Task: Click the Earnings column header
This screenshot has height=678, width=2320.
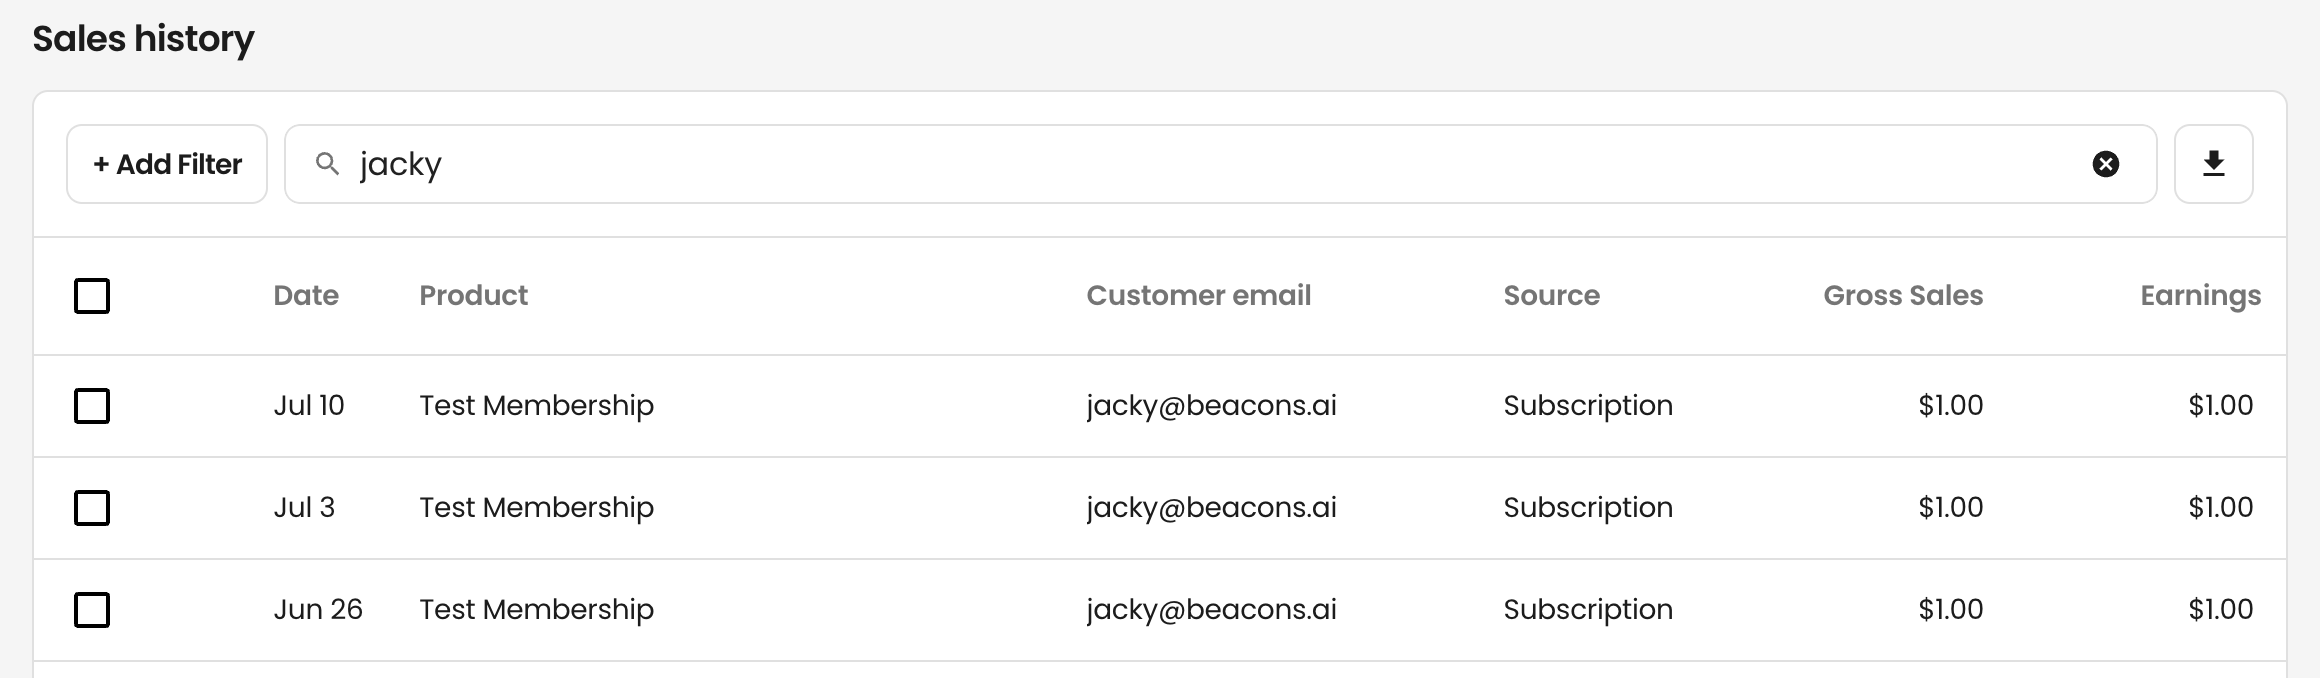Action: 2200,296
